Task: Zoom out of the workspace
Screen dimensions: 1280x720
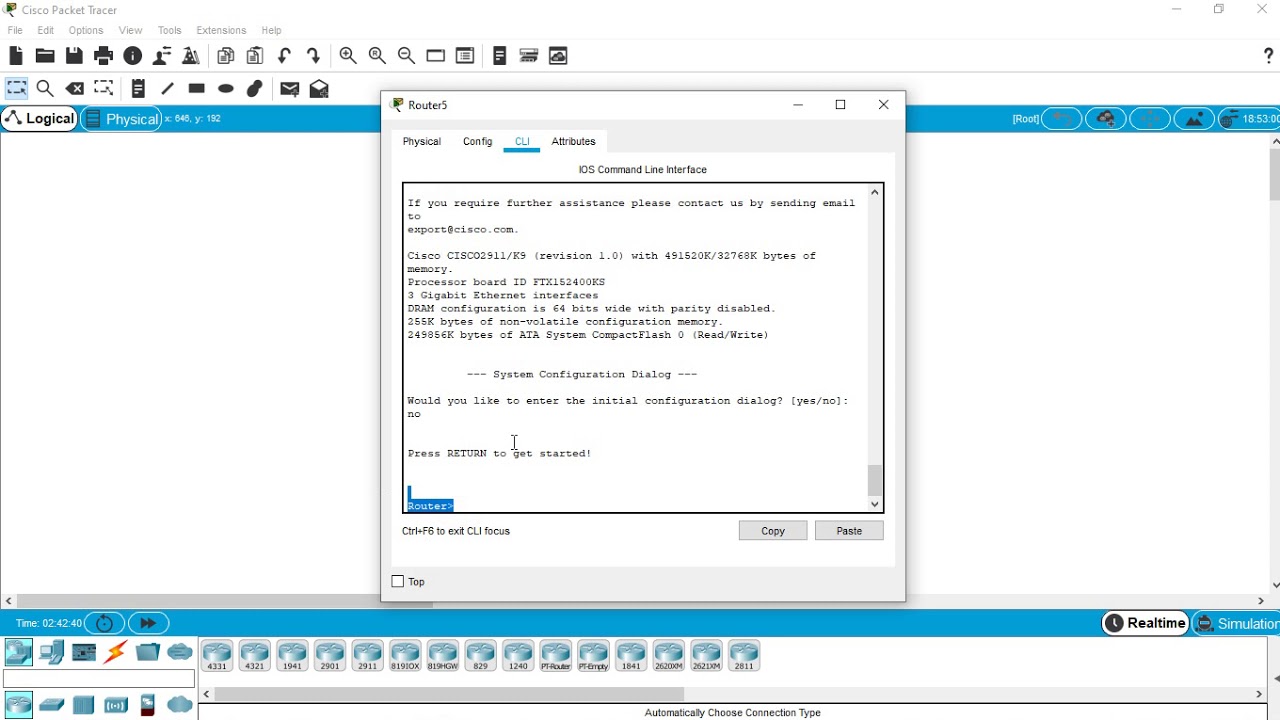Action: pyautogui.click(x=406, y=56)
